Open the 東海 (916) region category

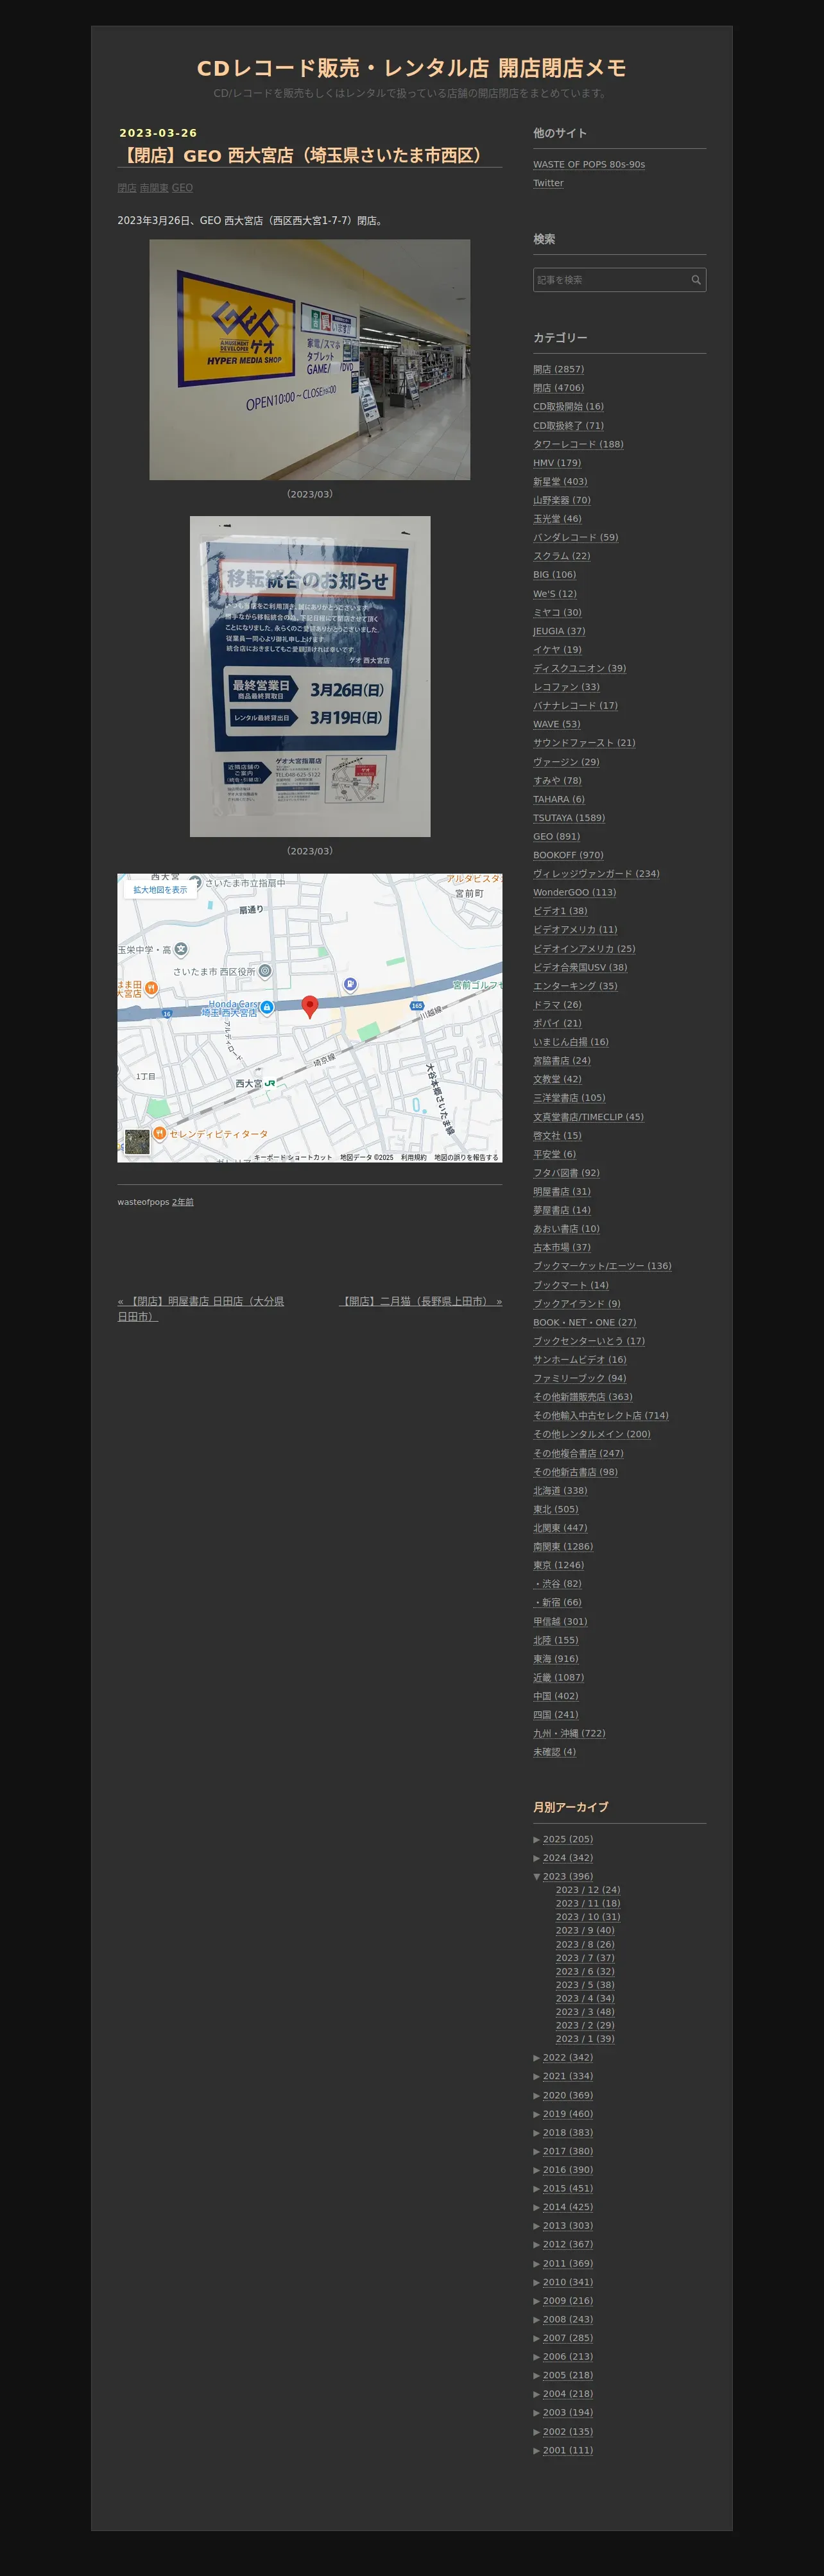pos(556,1659)
